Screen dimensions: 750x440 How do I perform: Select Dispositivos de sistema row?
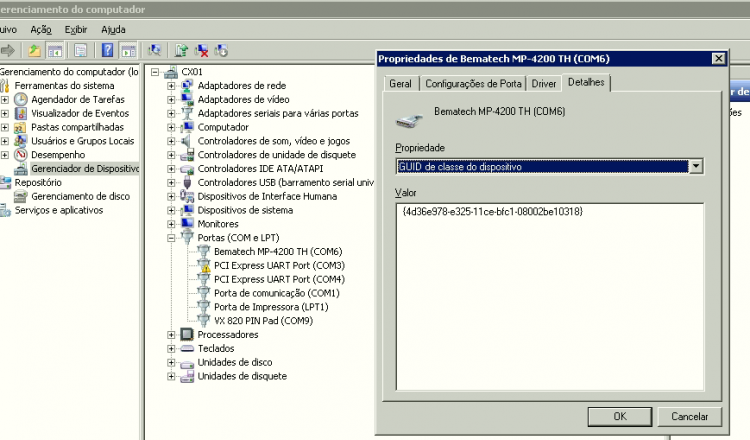[x=245, y=210]
